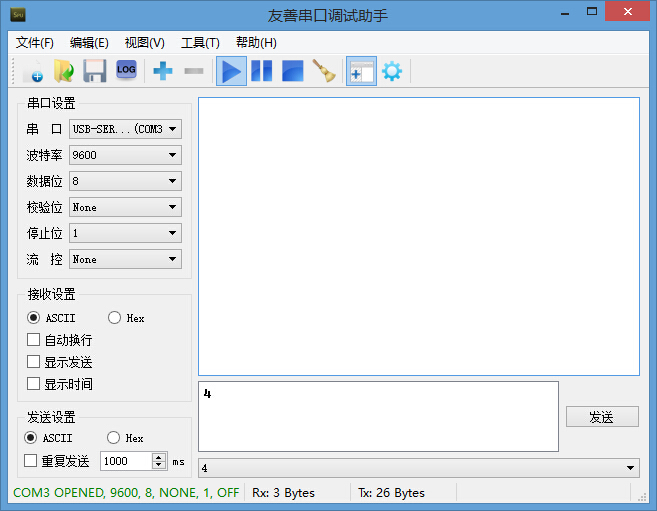
Task: Decrease the repeat interval with down arrow
Action: pos(158,465)
